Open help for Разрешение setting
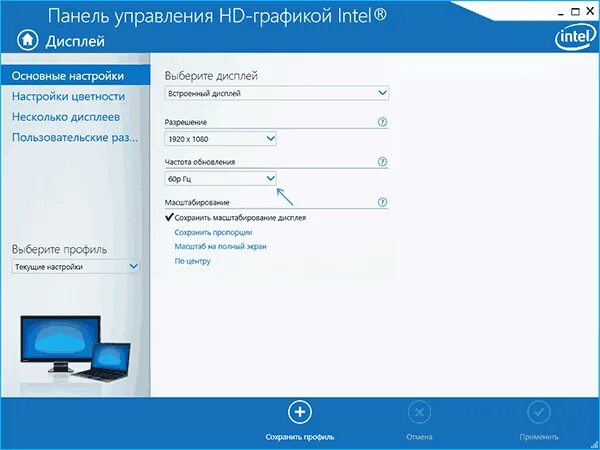 pos(382,122)
